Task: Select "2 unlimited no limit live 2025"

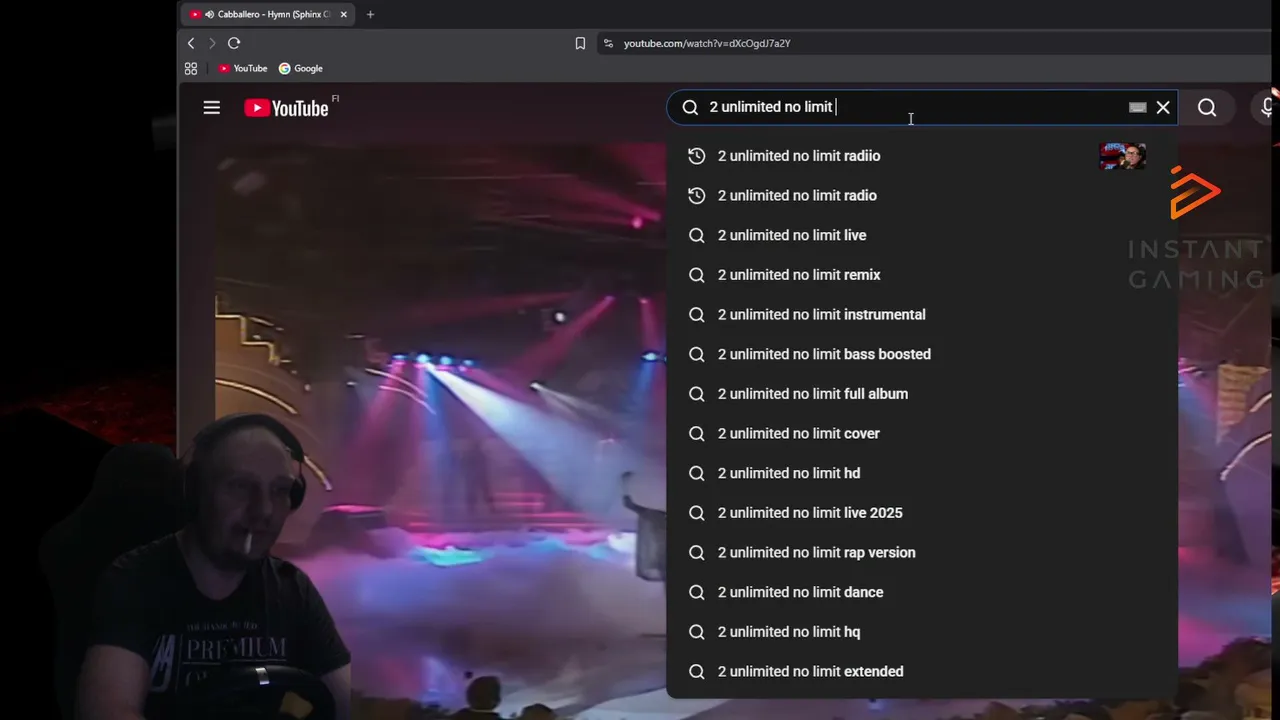Action: coord(922,513)
